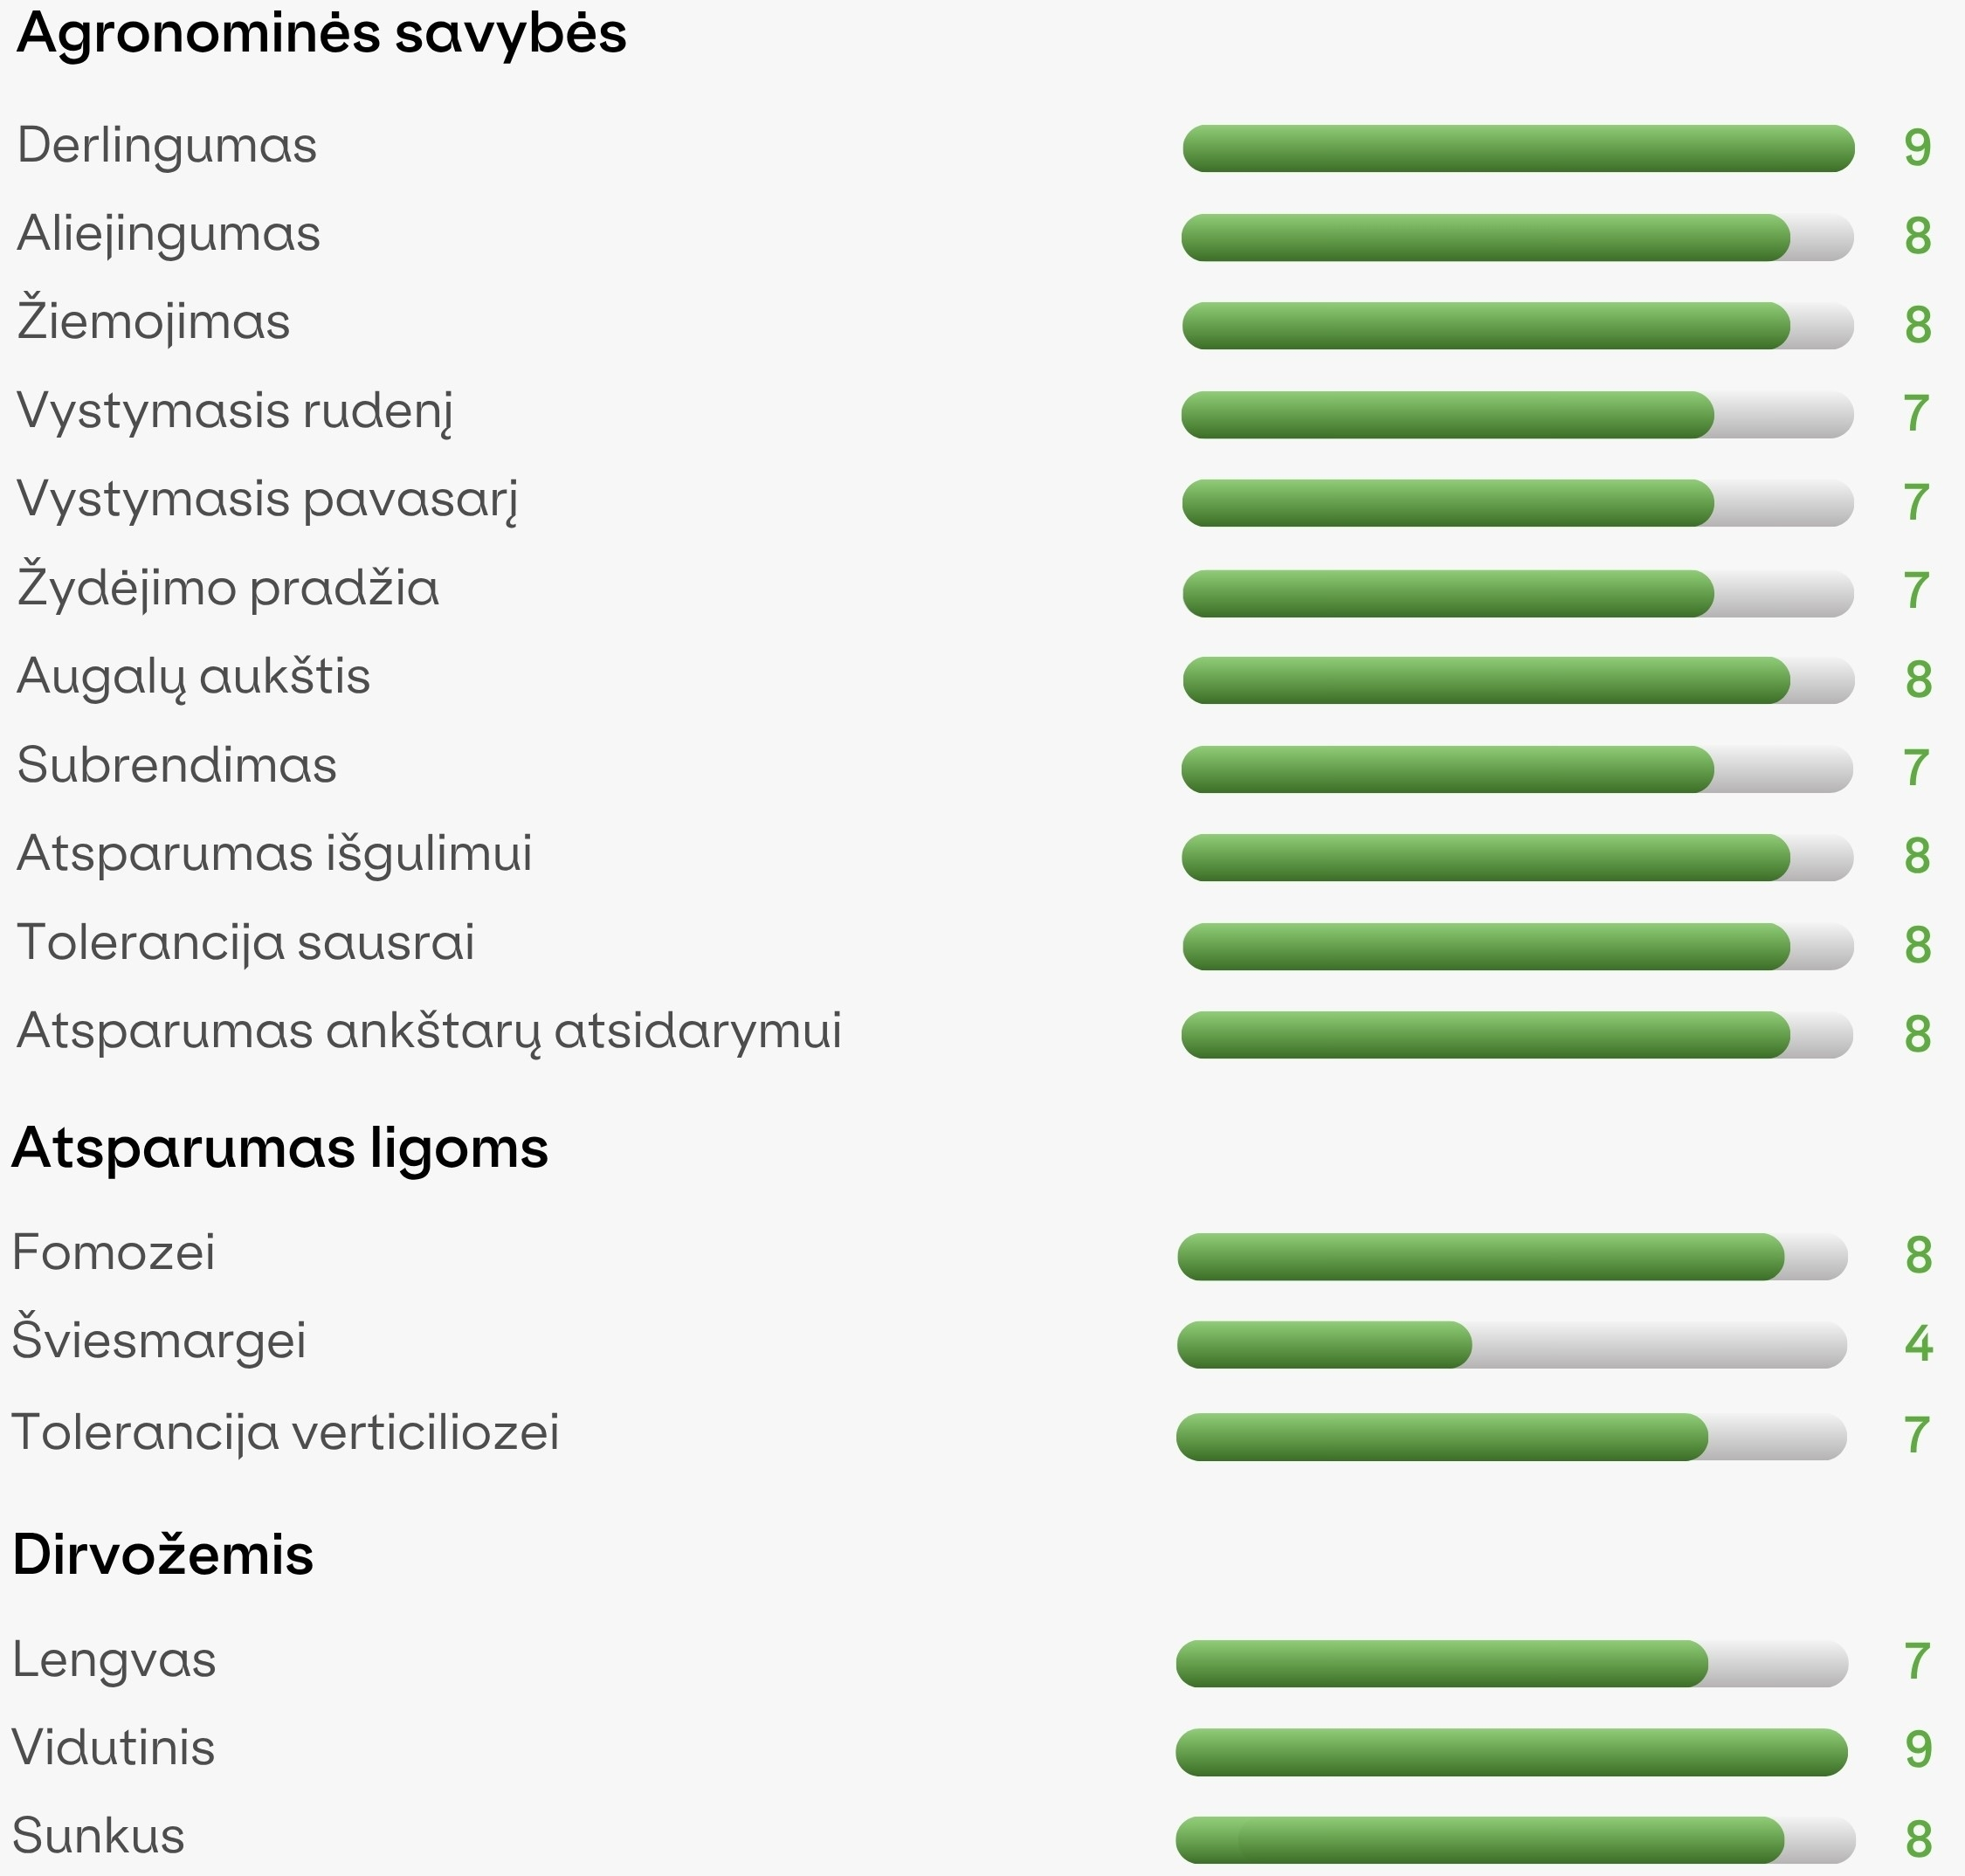Screen dimensions: 1965x1876
Task: Click the Subrendimas label
Action: (x=177, y=765)
